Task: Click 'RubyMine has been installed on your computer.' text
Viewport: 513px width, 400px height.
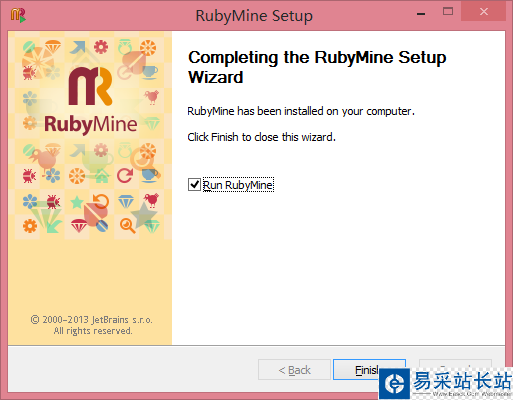Action: (301, 111)
